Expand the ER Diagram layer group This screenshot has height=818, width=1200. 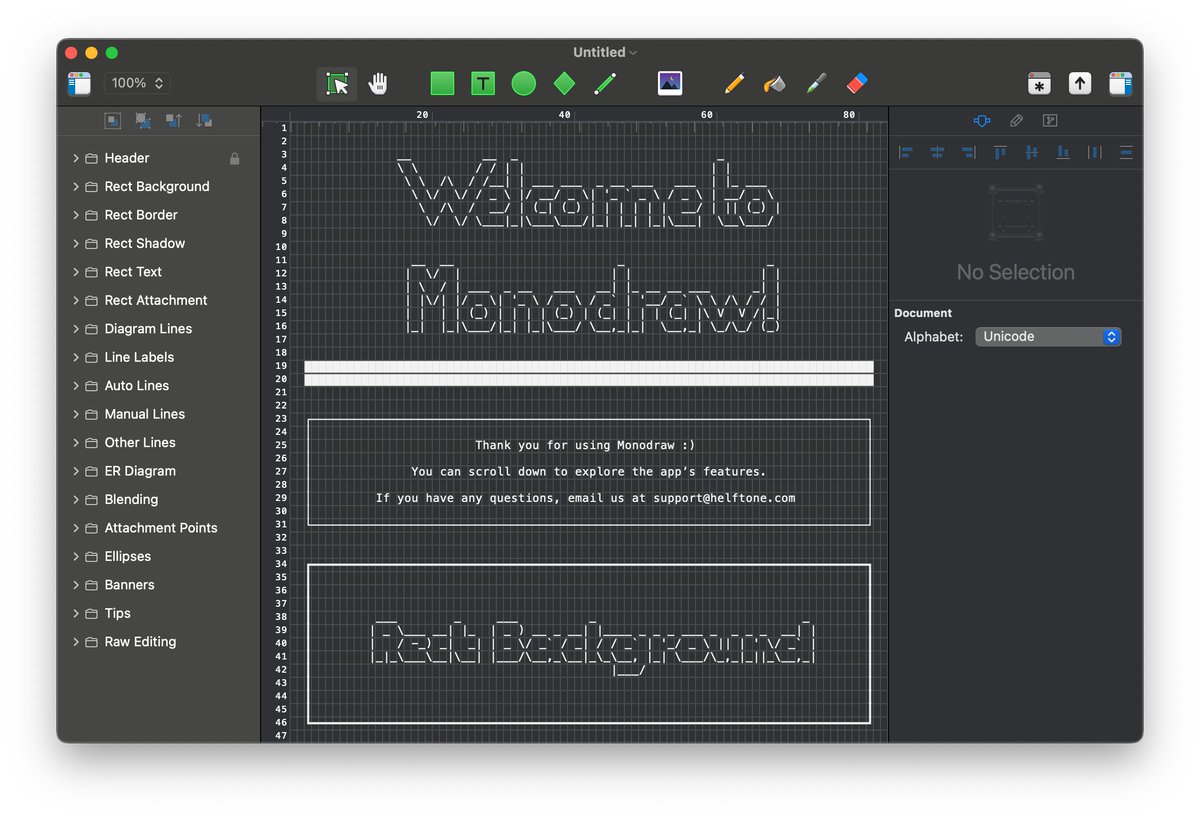(77, 470)
